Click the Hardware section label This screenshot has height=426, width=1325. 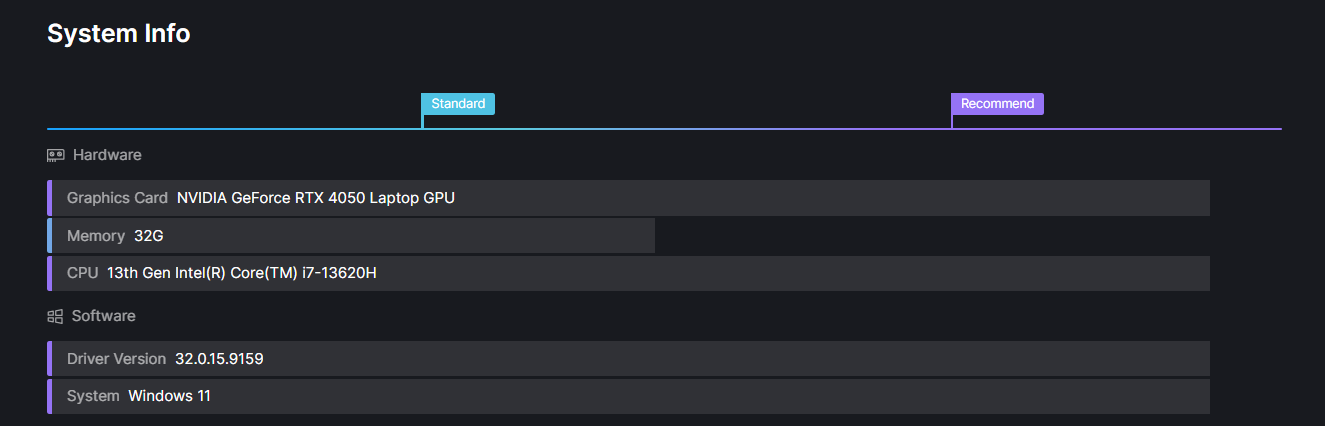pyautogui.click(x=107, y=155)
